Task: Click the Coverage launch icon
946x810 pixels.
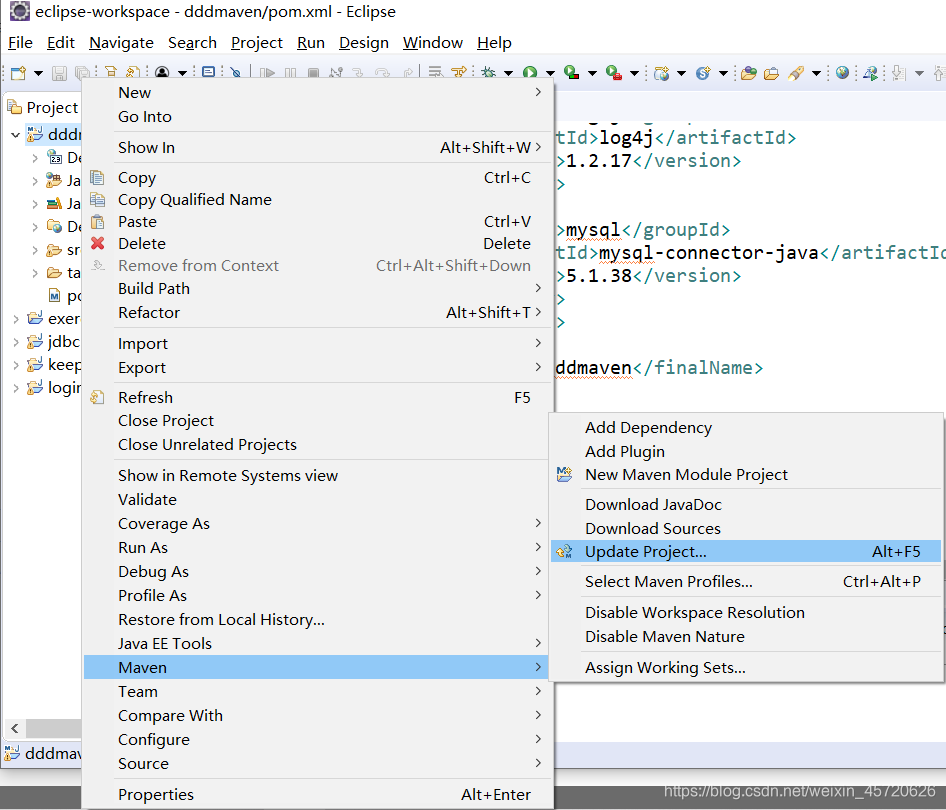Action: [x=571, y=73]
